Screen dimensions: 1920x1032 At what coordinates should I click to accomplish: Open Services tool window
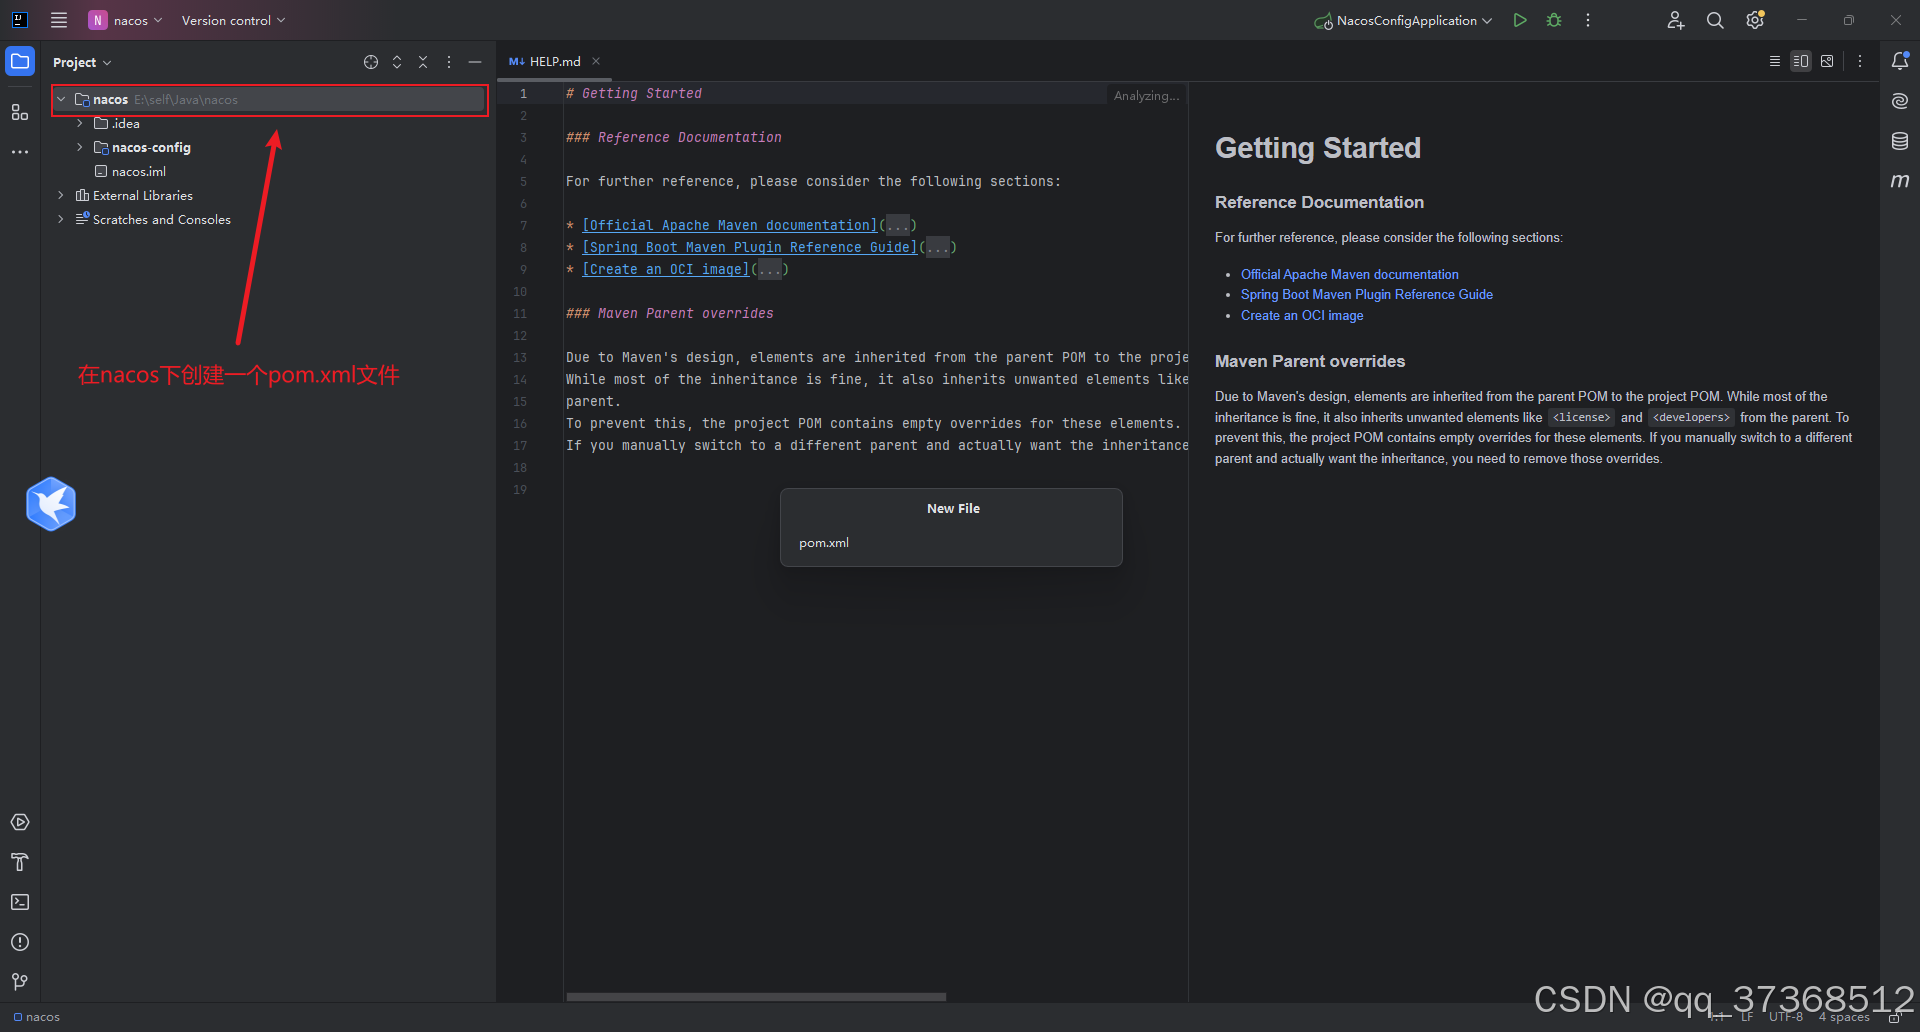[x=20, y=822]
